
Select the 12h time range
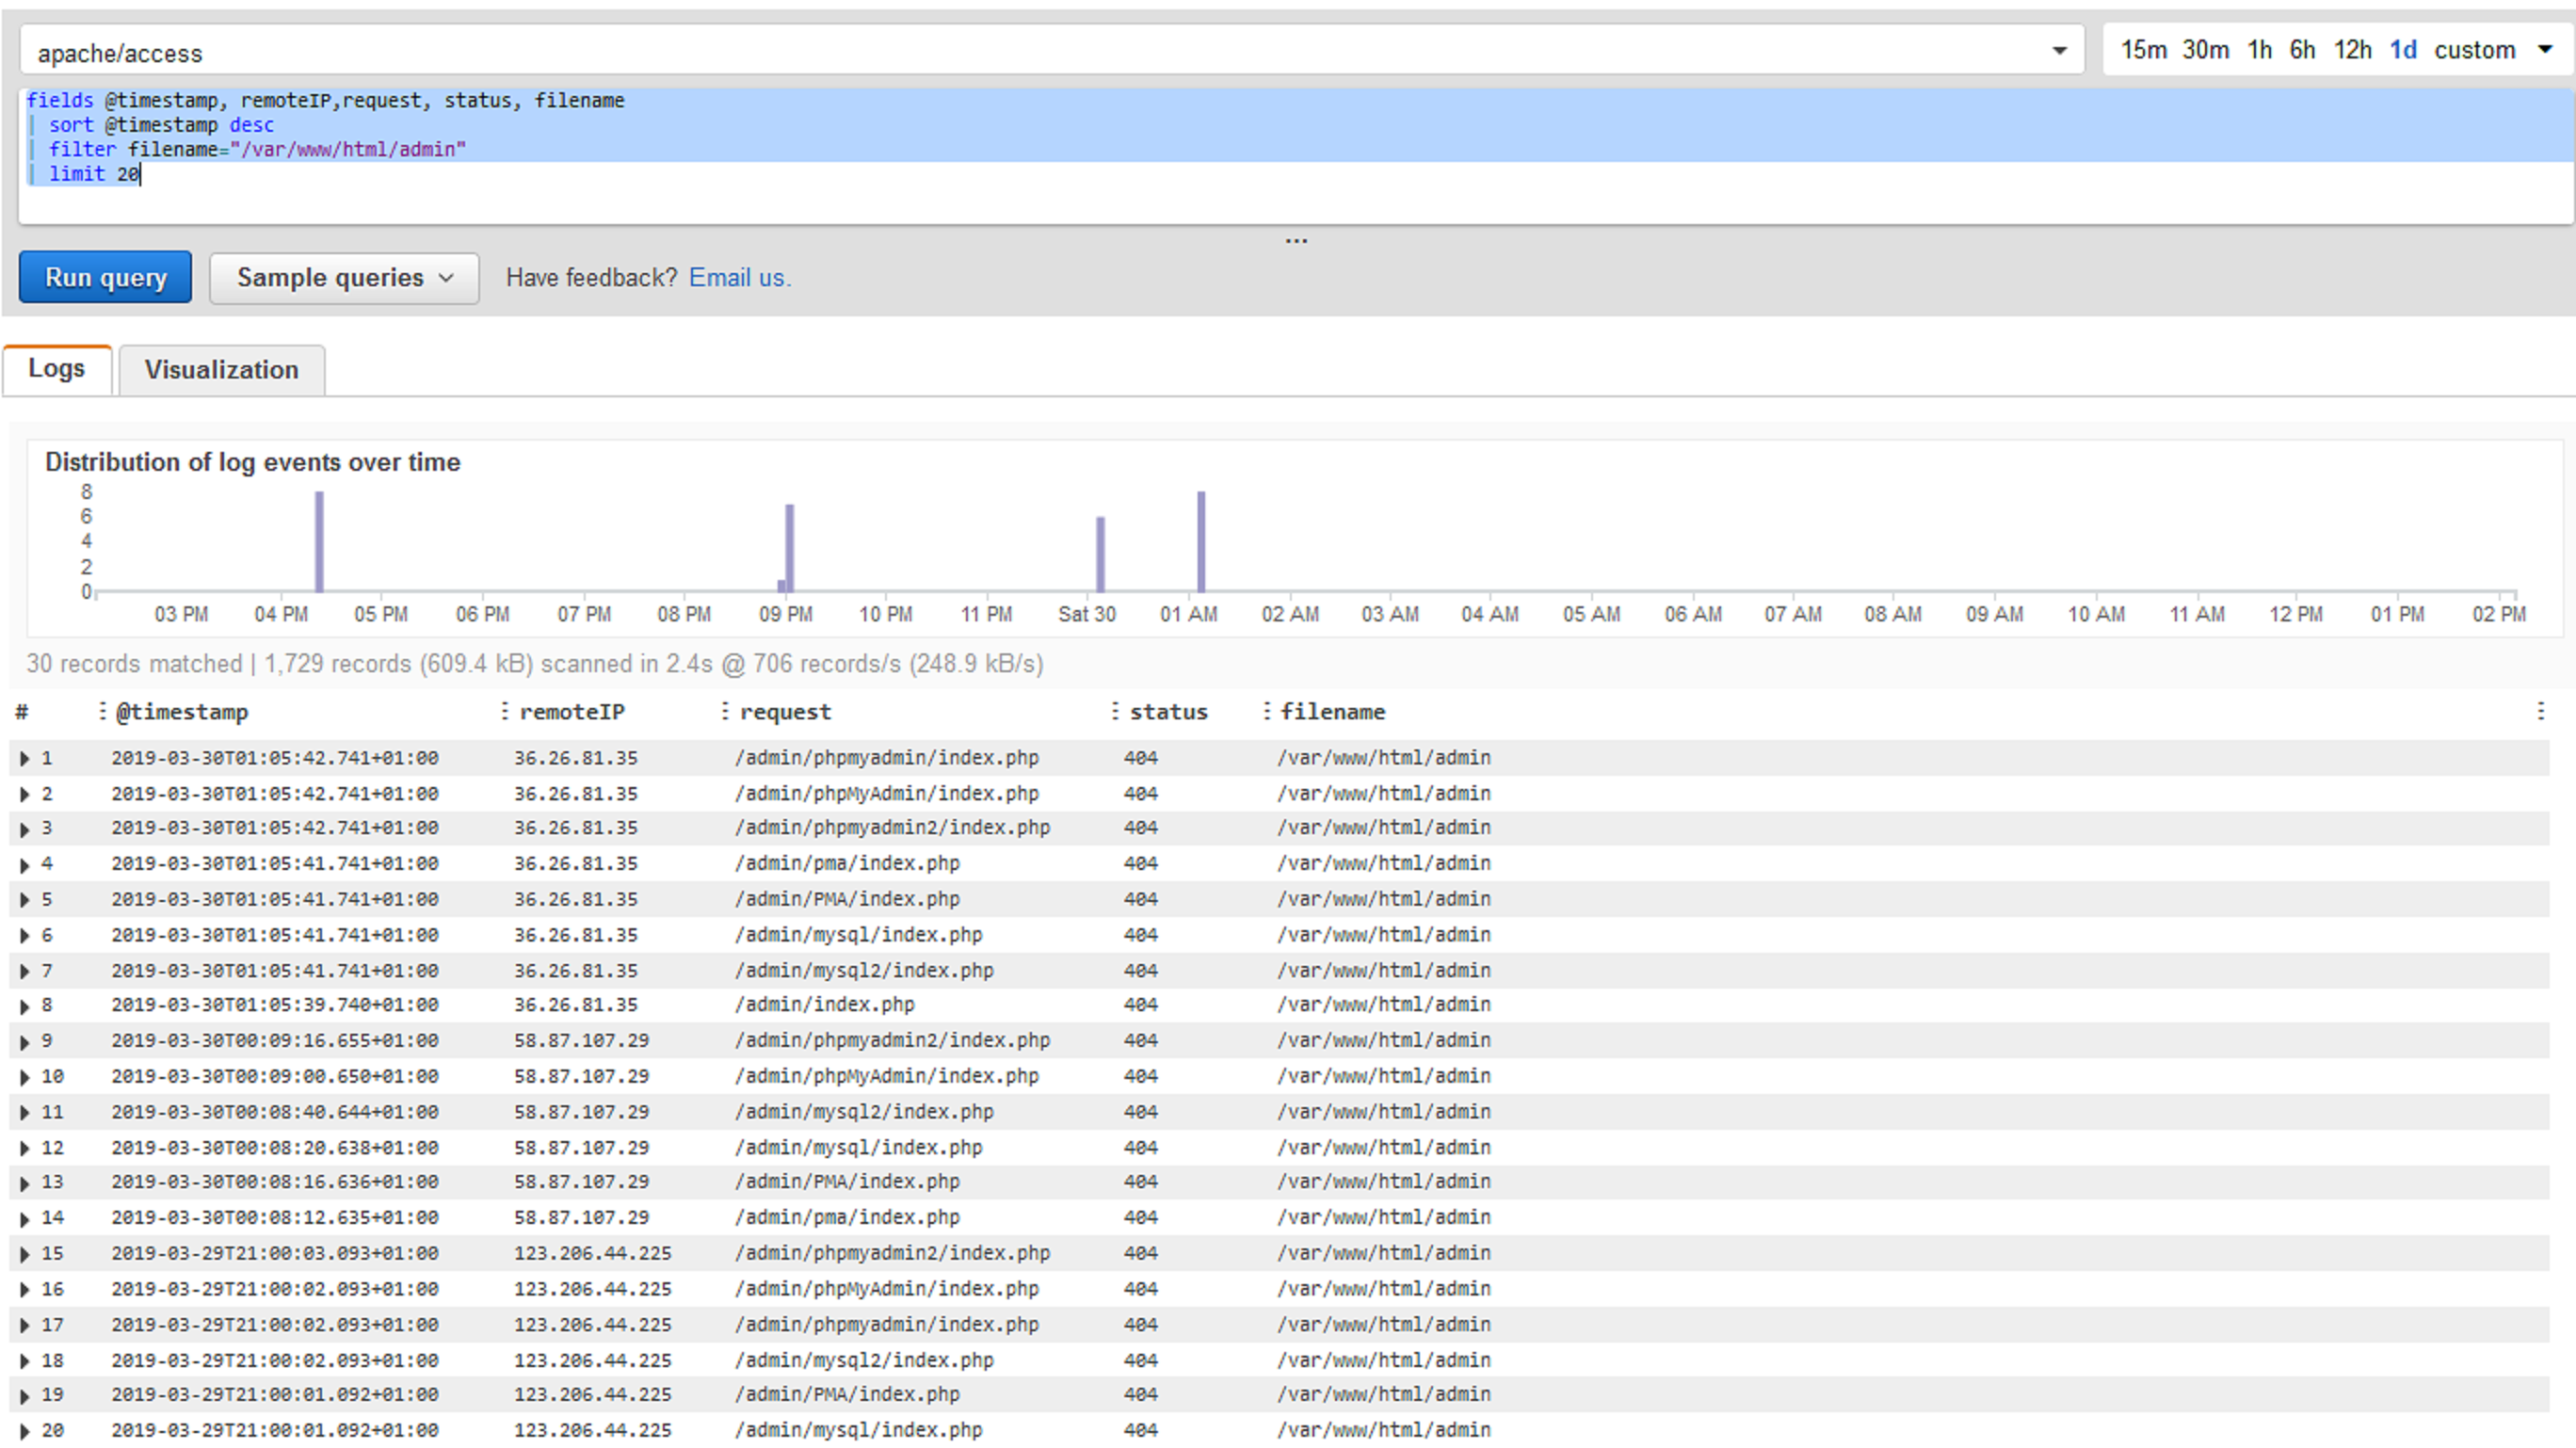pyautogui.click(x=2352, y=49)
